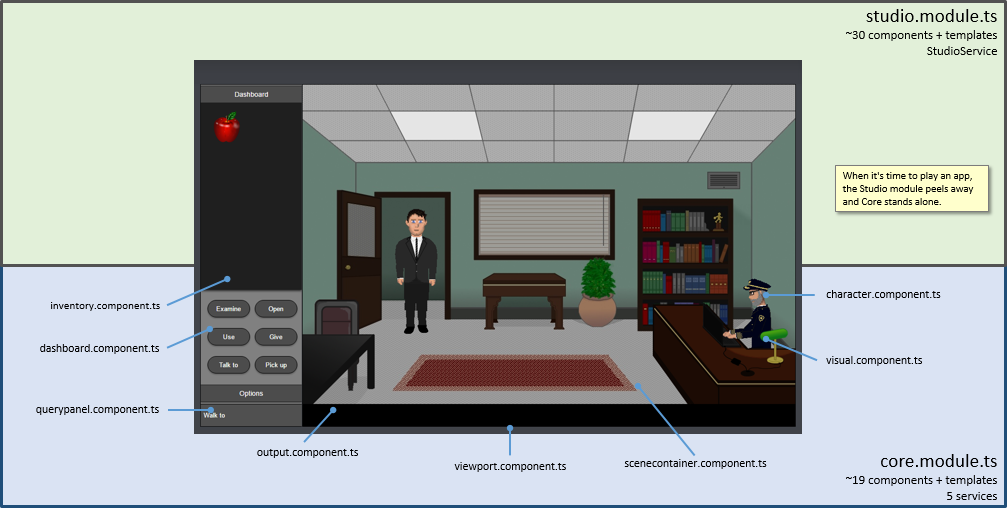Choose the Use verb button
1007x508 pixels.
(x=229, y=337)
